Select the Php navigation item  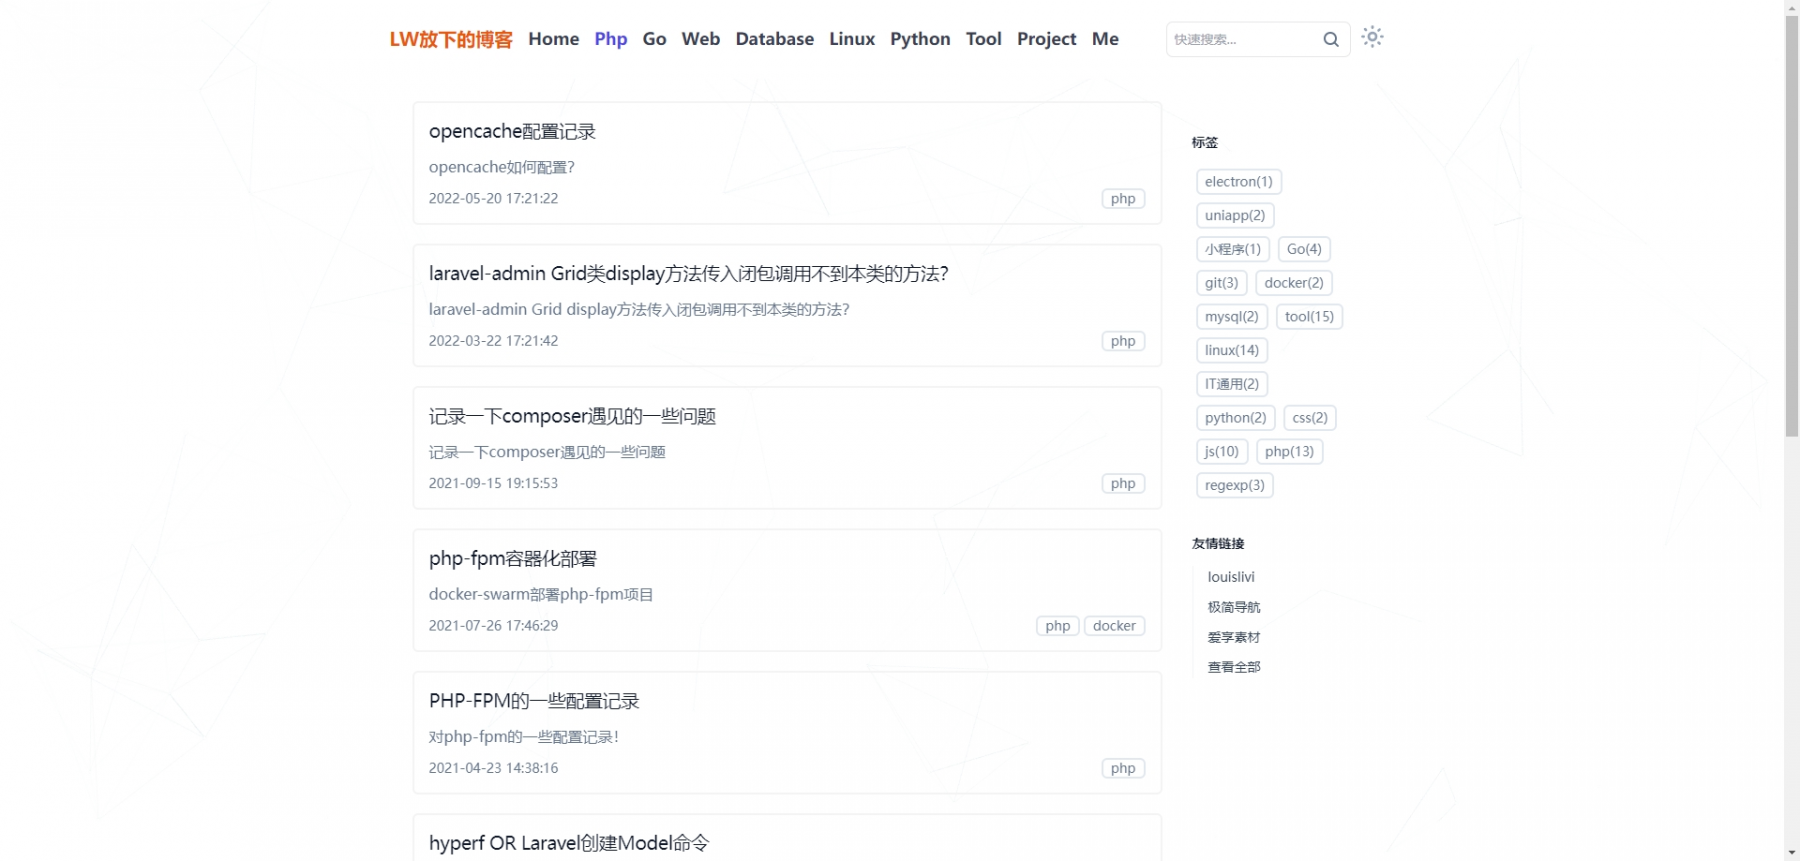coord(611,39)
